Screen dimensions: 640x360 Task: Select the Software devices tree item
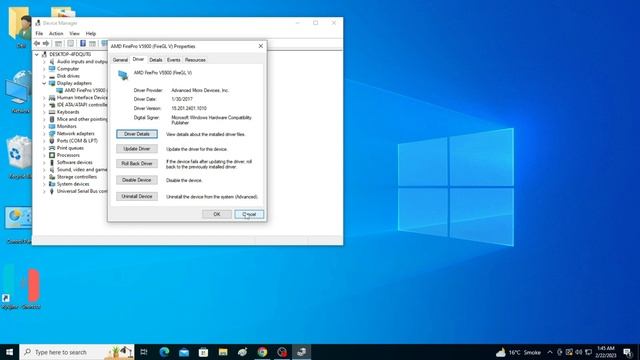pos(74,162)
